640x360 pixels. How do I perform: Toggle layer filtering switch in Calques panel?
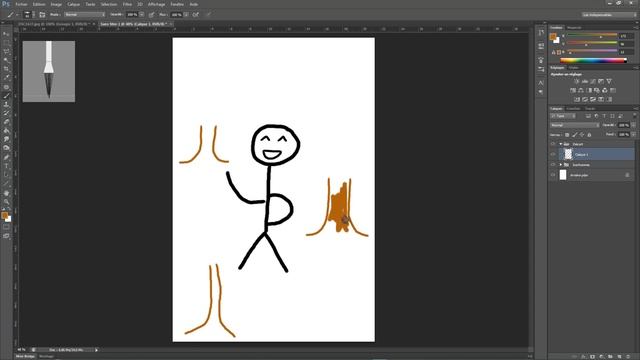(634, 116)
